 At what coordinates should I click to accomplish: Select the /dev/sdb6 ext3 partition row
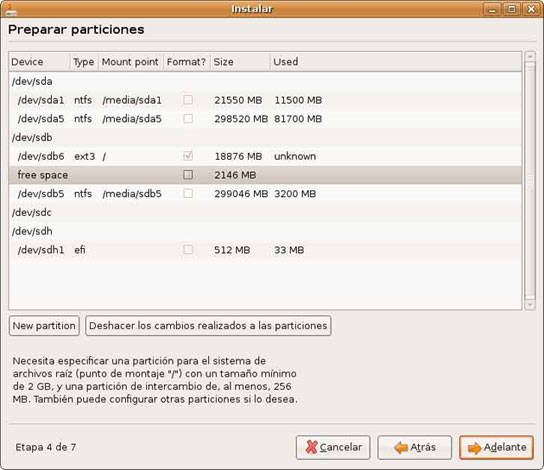[x=265, y=156]
